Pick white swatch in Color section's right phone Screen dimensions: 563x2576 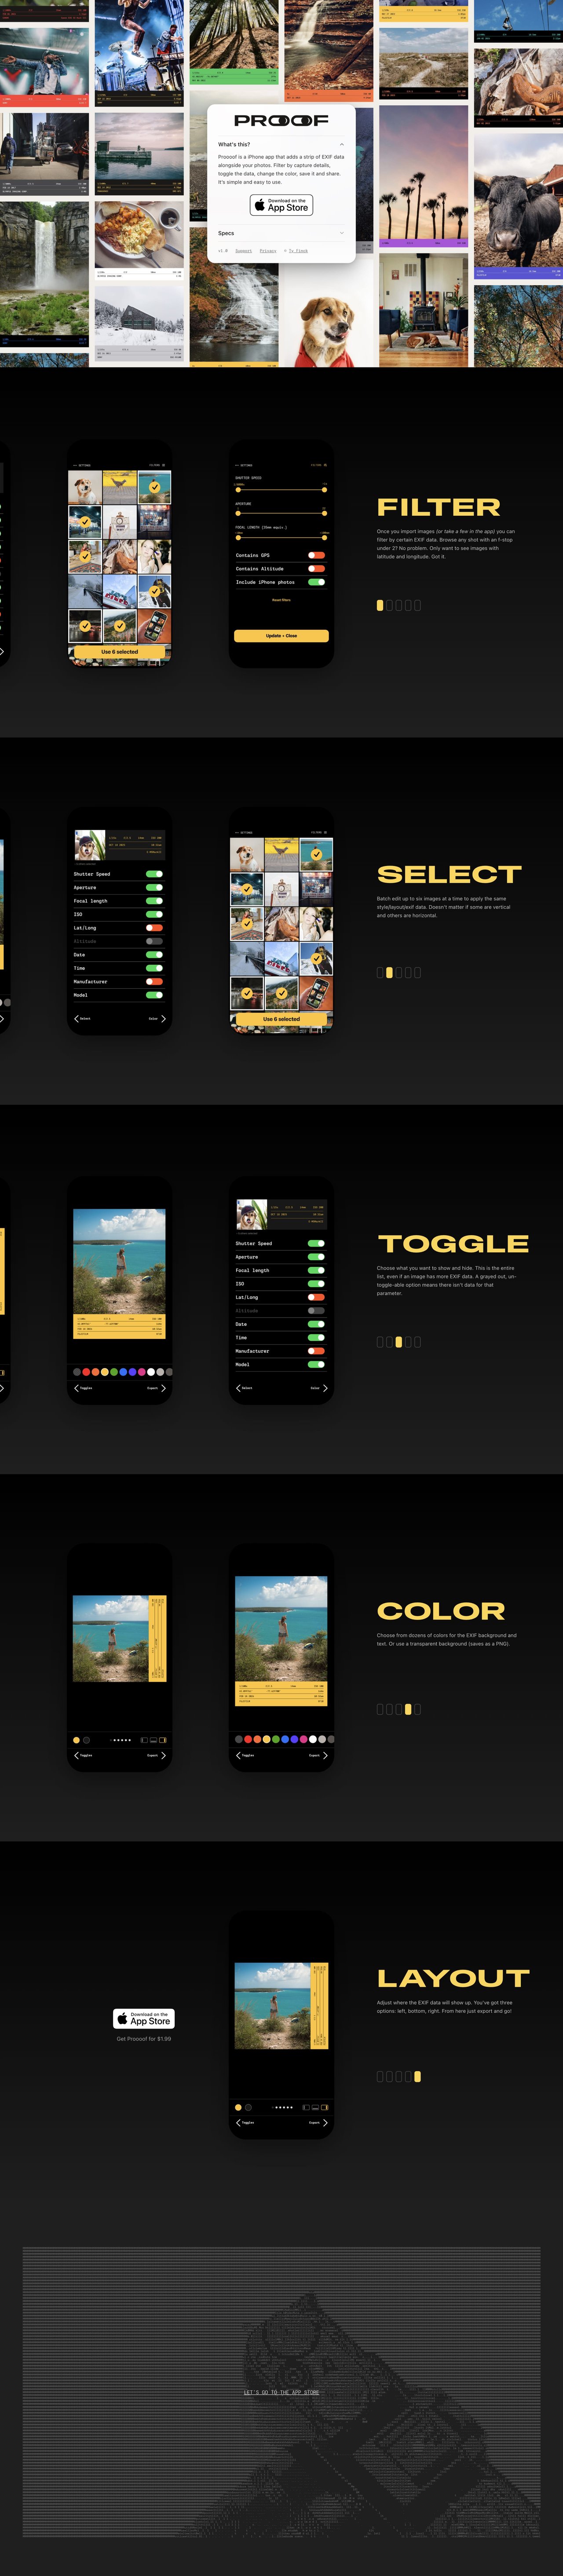point(313,1739)
